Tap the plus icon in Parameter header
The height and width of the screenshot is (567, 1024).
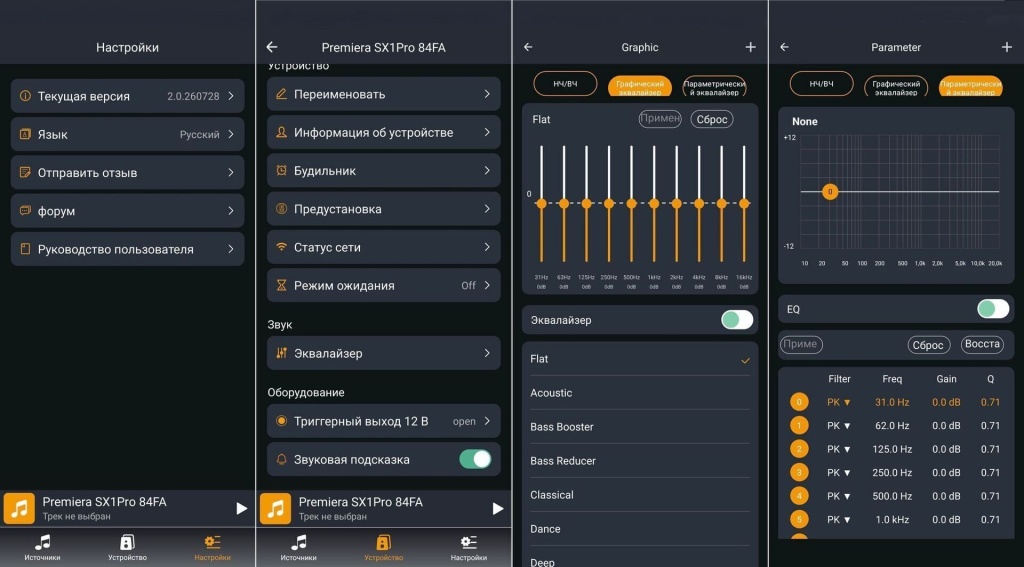(x=1006, y=47)
